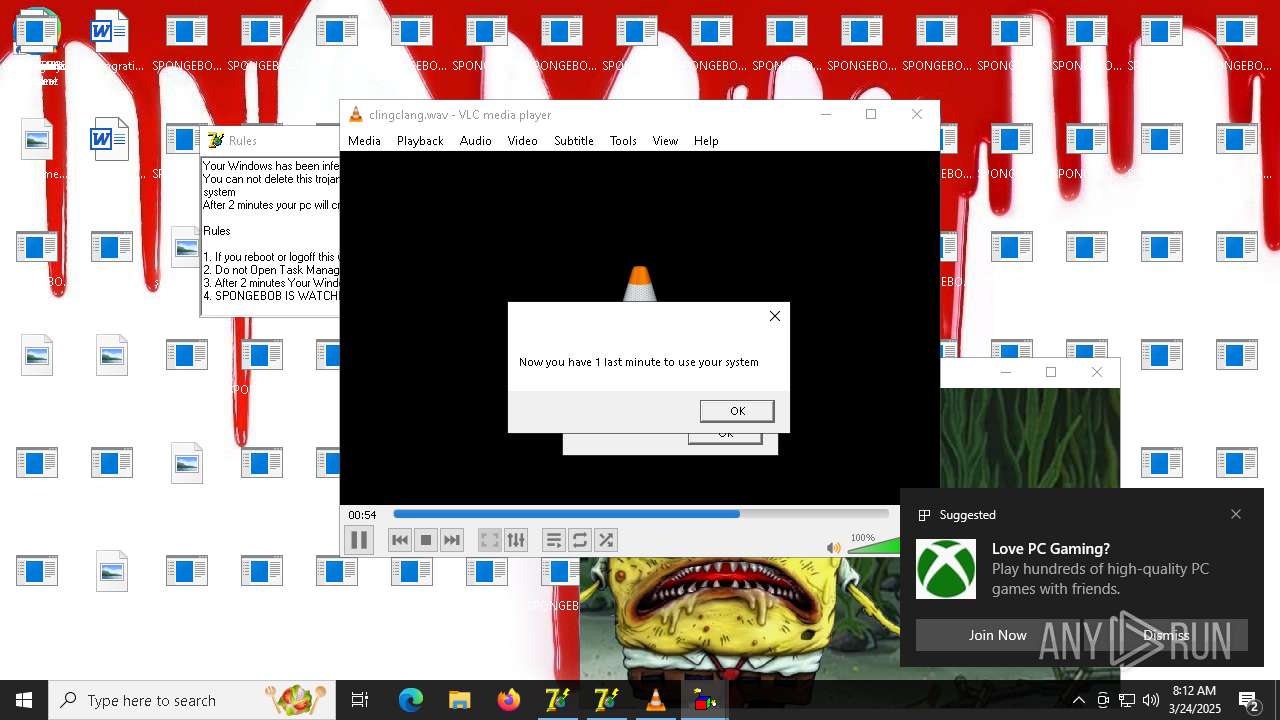Open the Audio menu

click(x=475, y=141)
